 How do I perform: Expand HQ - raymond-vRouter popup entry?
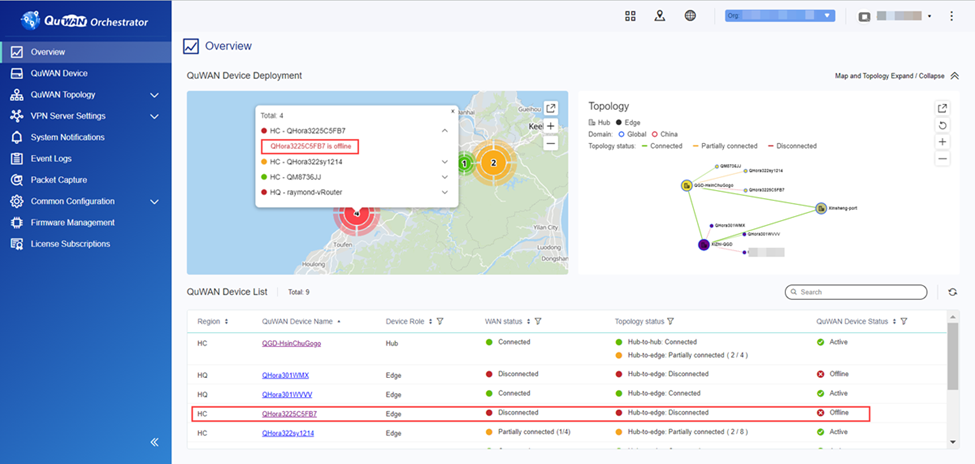pyautogui.click(x=445, y=192)
